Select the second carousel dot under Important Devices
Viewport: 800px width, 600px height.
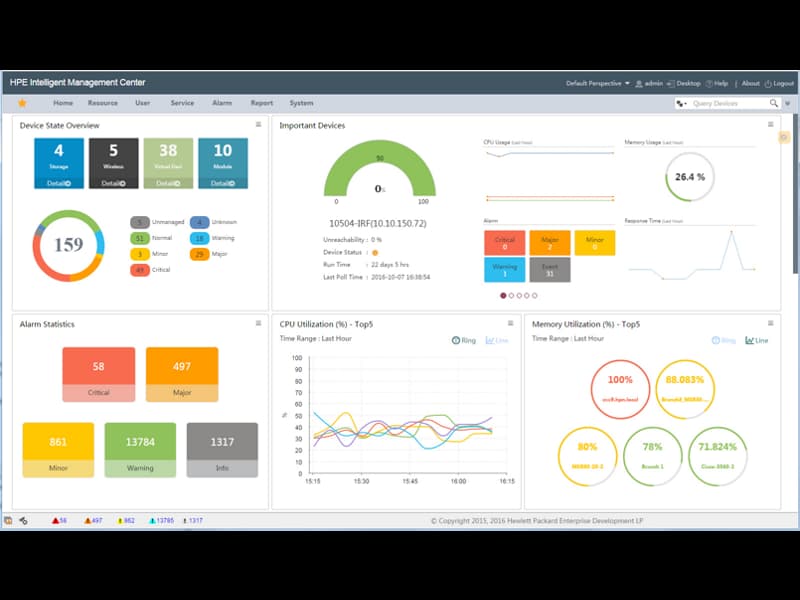[x=511, y=295]
